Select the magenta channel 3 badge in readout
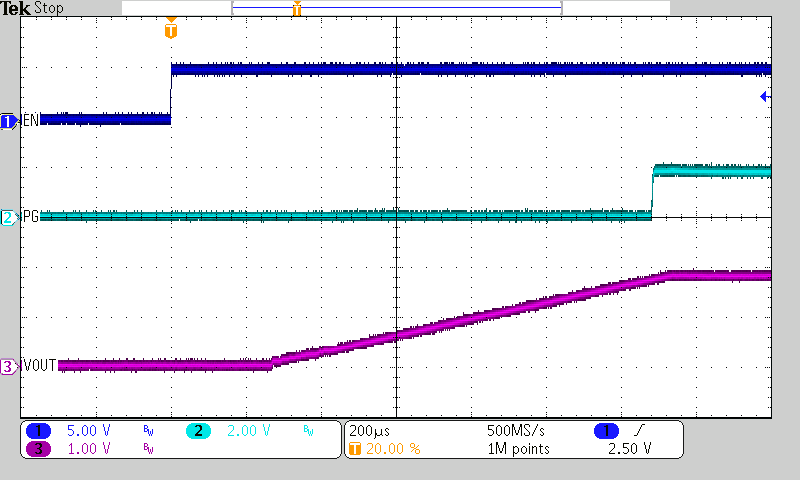 (39, 449)
